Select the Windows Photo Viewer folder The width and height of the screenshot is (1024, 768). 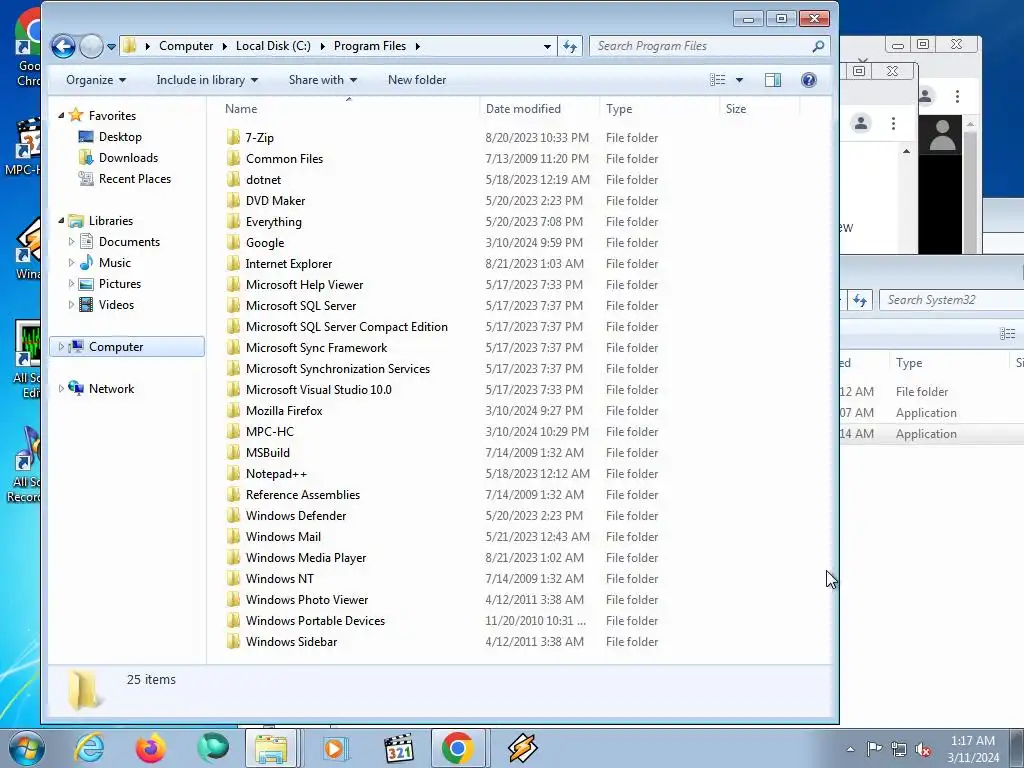307,600
